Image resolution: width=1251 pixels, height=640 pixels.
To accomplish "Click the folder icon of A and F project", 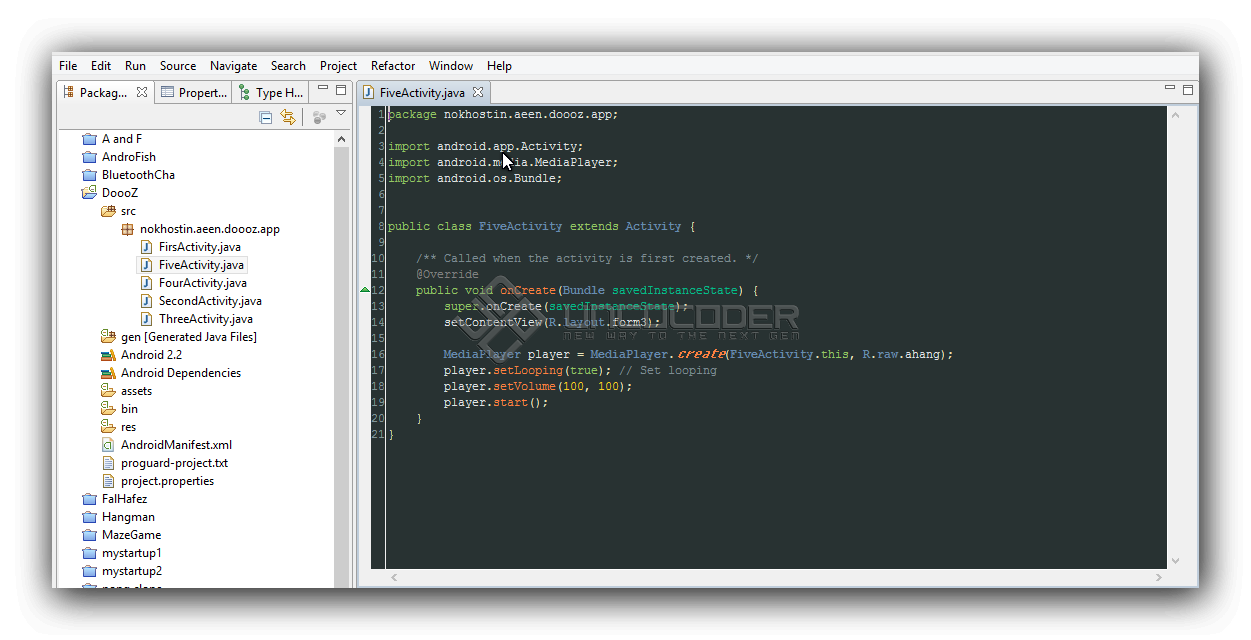I will 89,139.
